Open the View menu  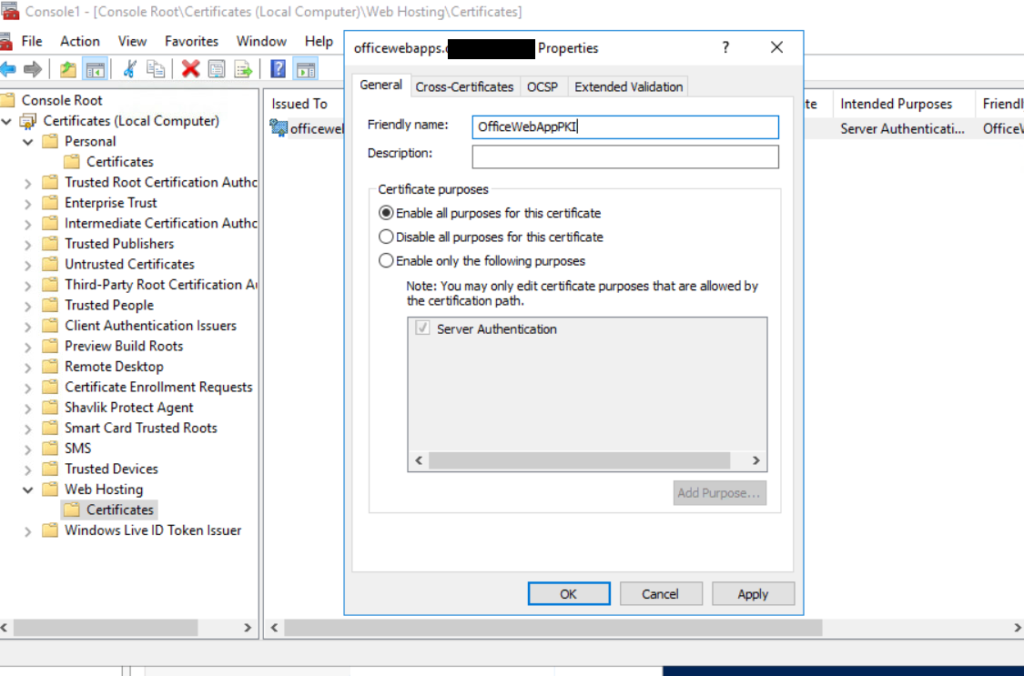(132, 41)
